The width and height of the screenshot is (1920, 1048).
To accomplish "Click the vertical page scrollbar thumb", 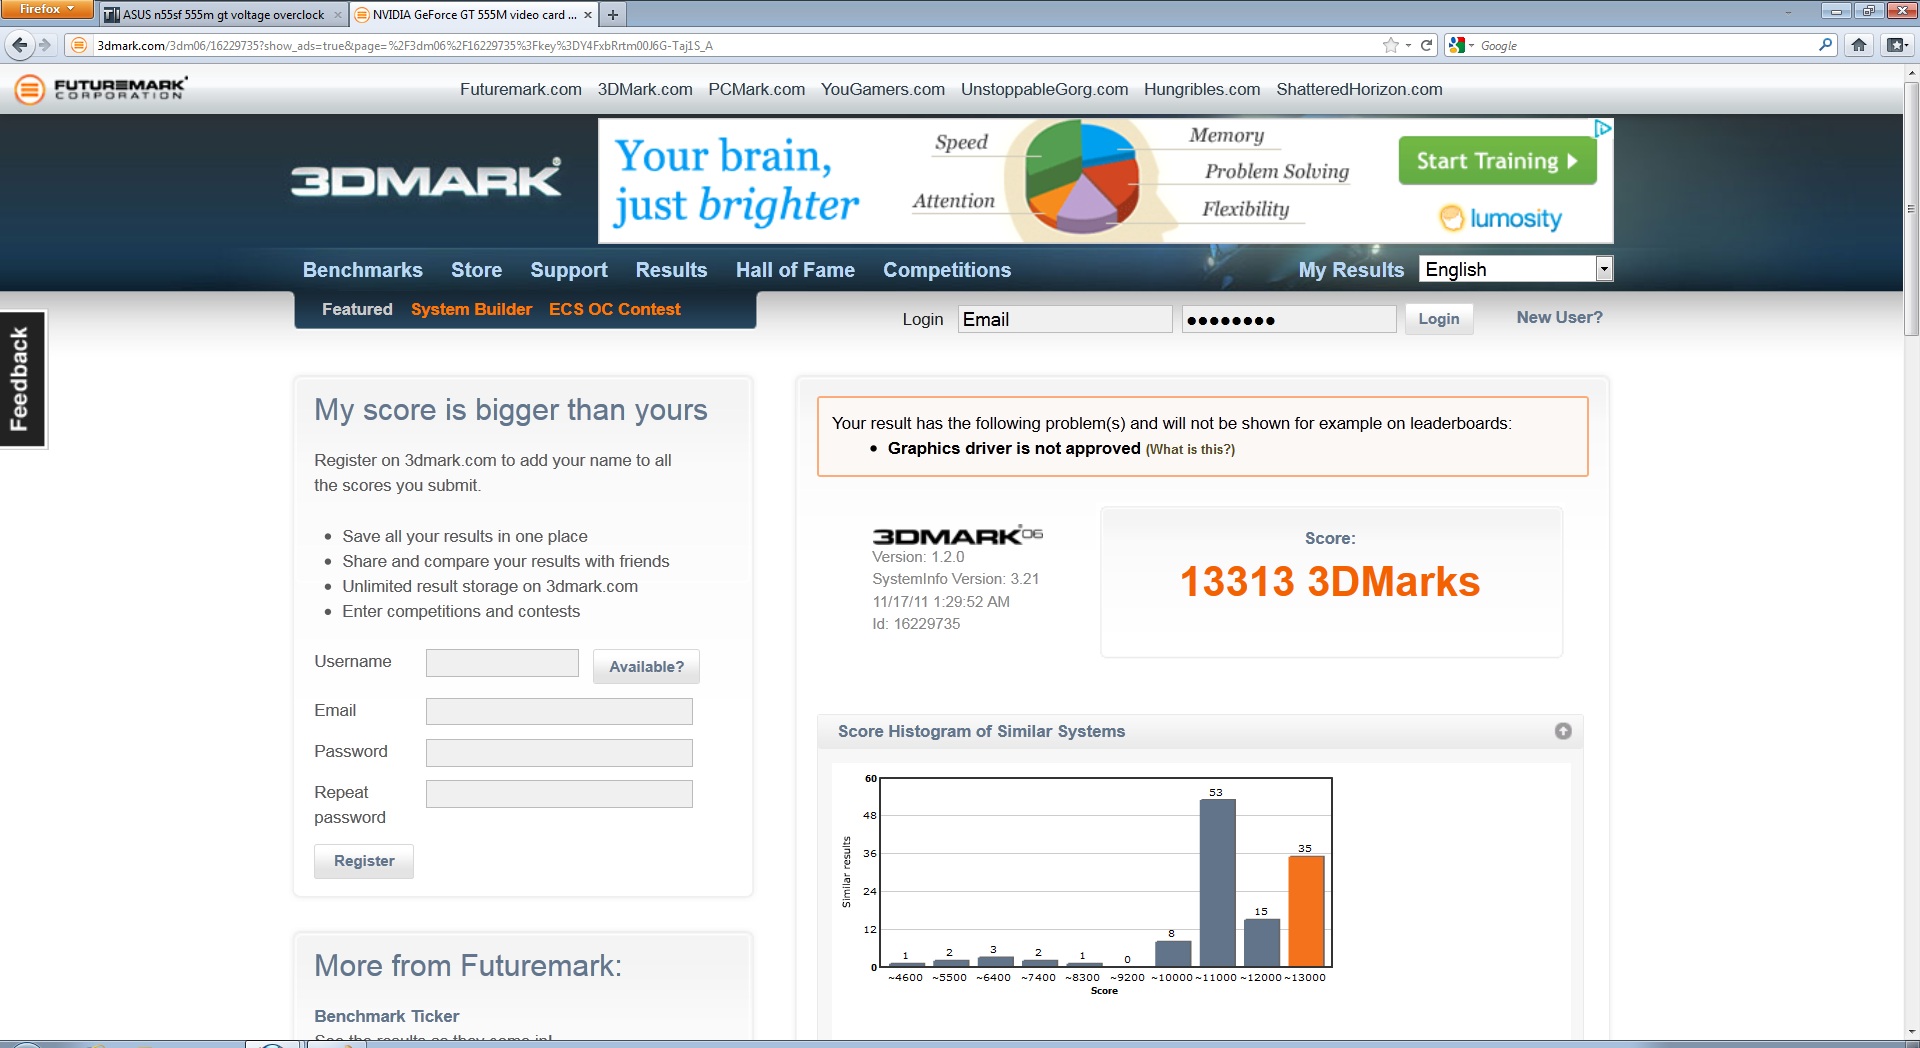I will point(1911,208).
